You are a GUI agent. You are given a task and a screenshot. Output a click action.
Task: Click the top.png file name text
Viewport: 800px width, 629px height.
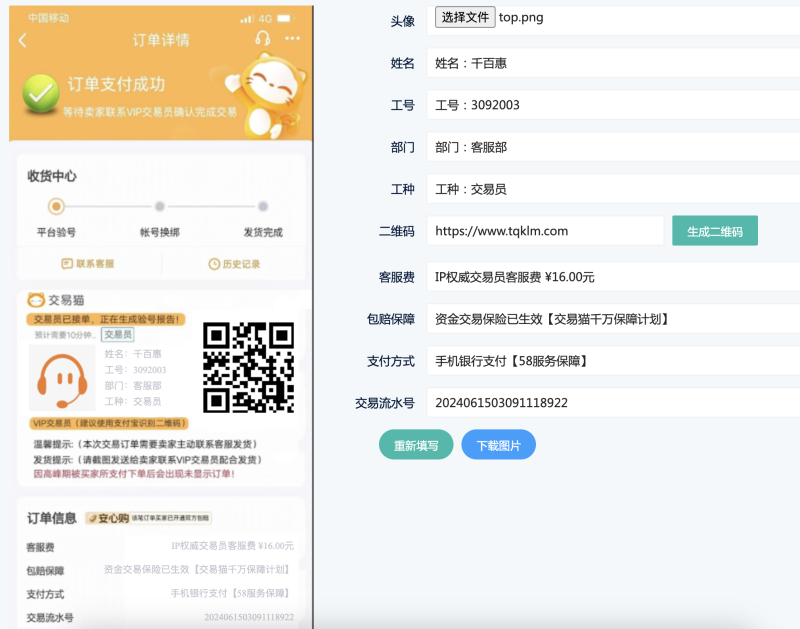coord(521,18)
